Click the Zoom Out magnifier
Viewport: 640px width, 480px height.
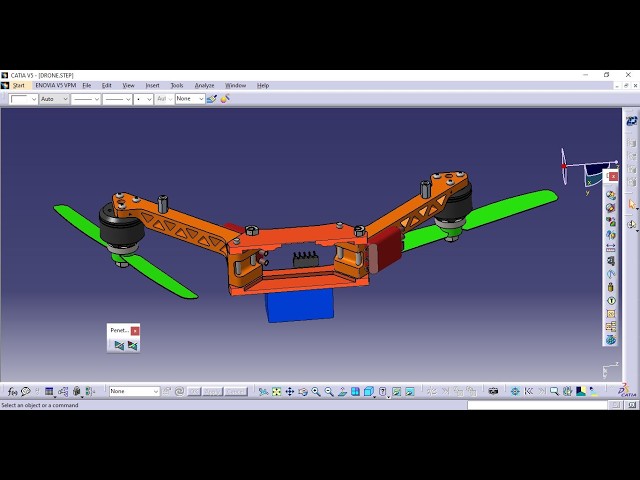click(x=329, y=391)
